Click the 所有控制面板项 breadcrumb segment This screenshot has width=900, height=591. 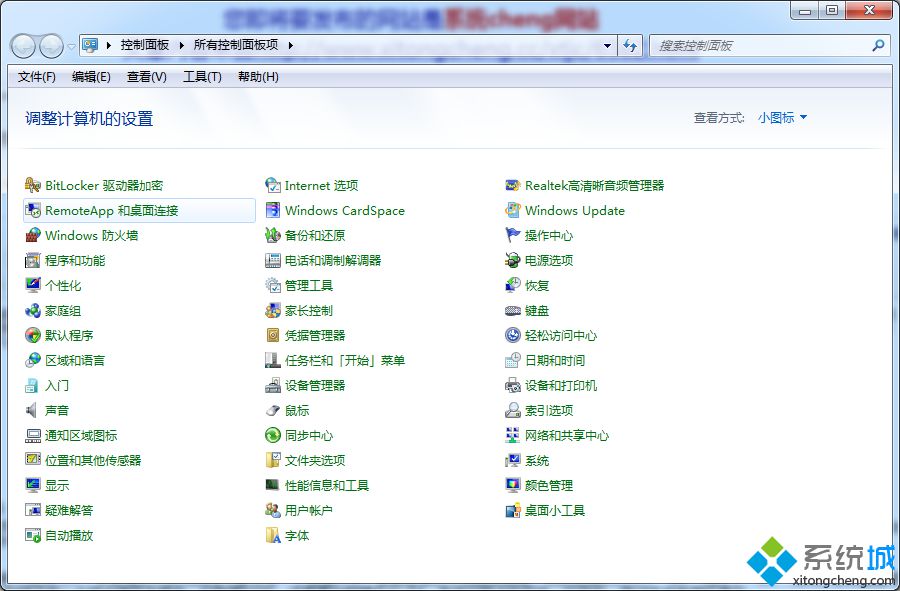[236, 45]
